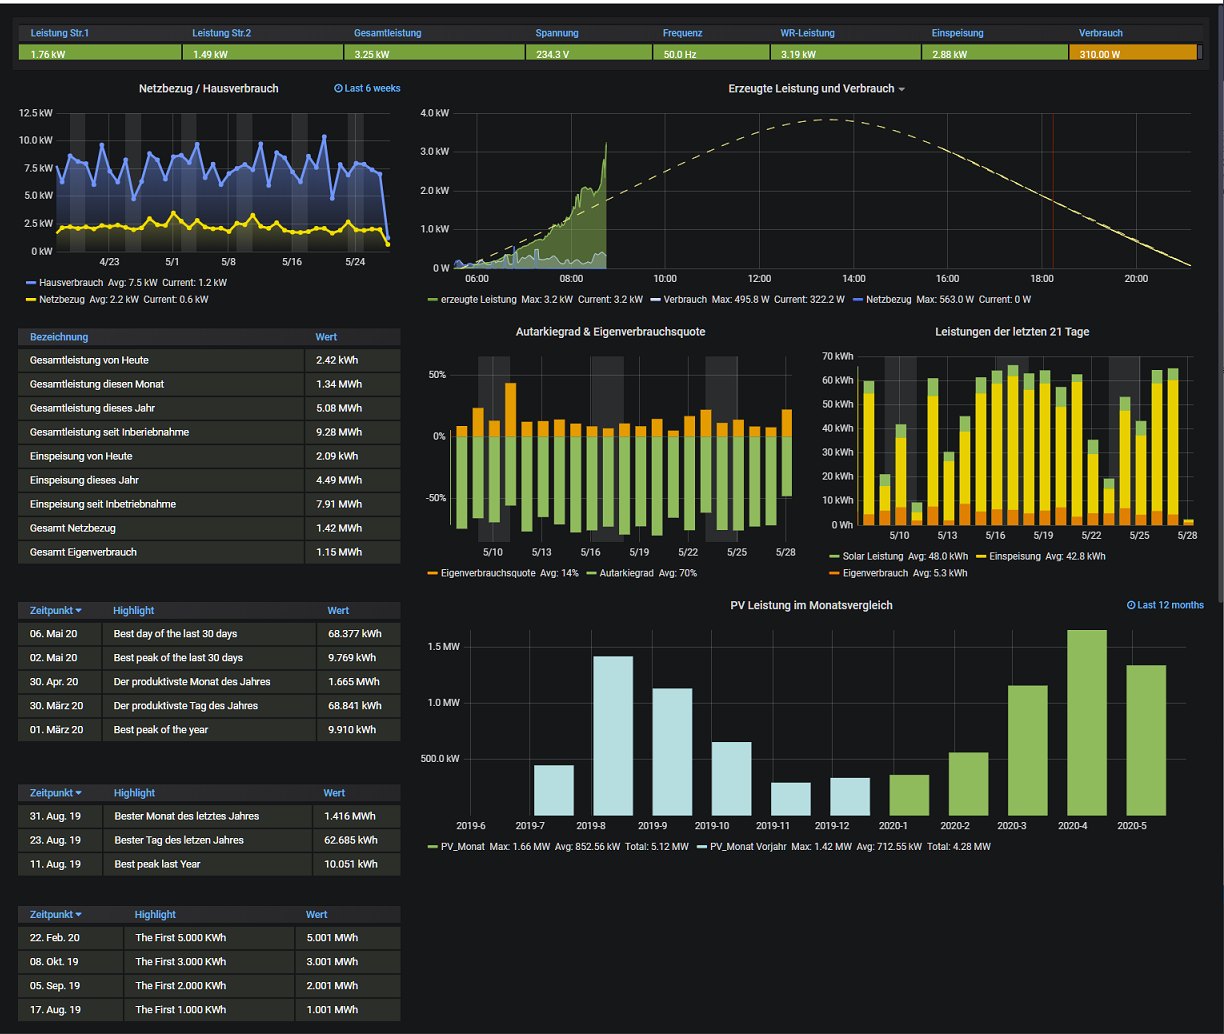Screen dimensions: 1224x1034
Task: Open the "Netzbezug / Hausverbrauch" panel title menu
Action: 208,89
